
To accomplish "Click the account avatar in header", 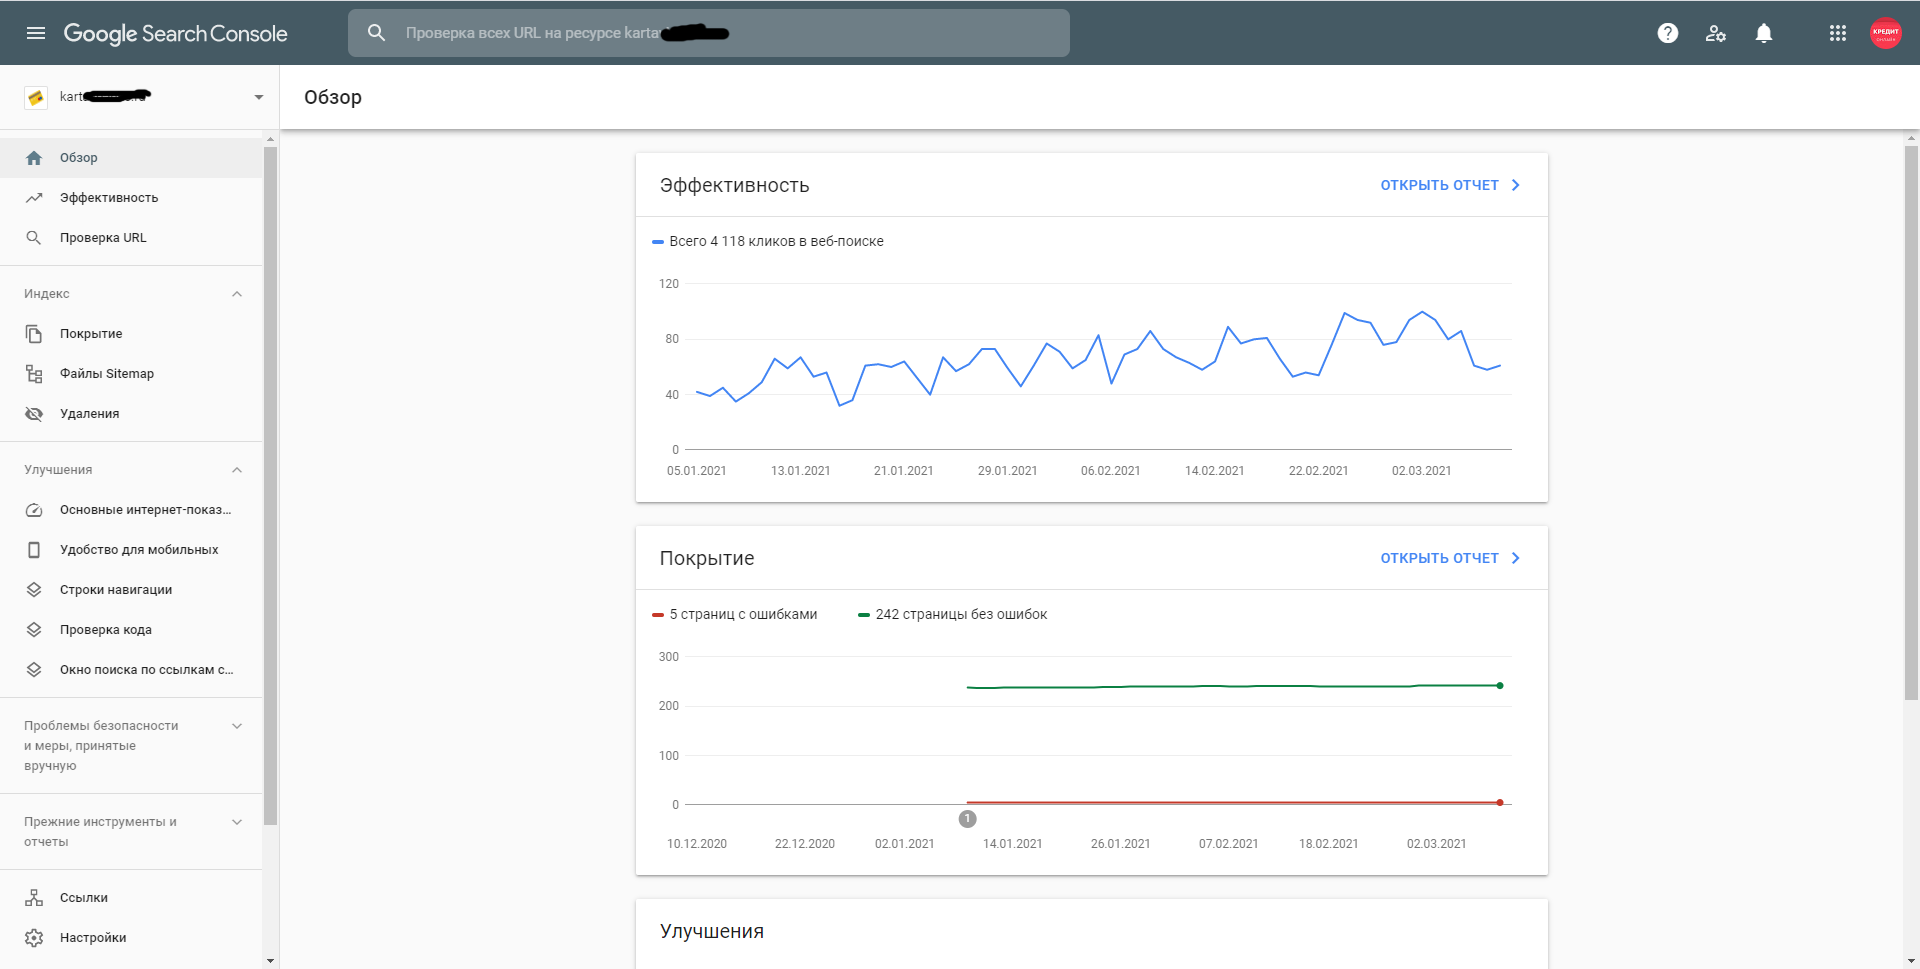I will click(1885, 33).
